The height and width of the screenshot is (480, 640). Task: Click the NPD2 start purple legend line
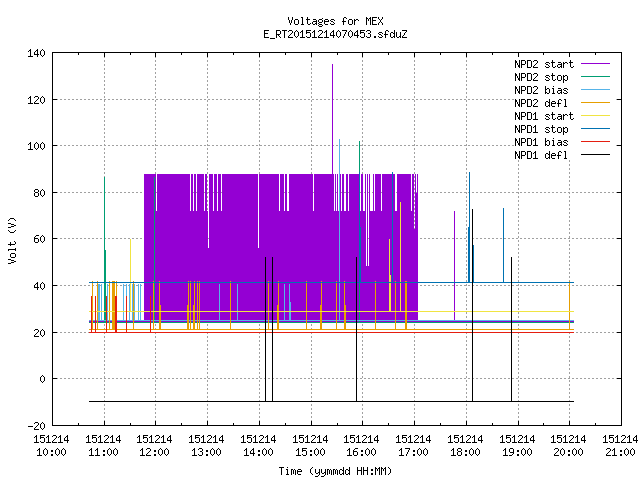click(595, 64)
